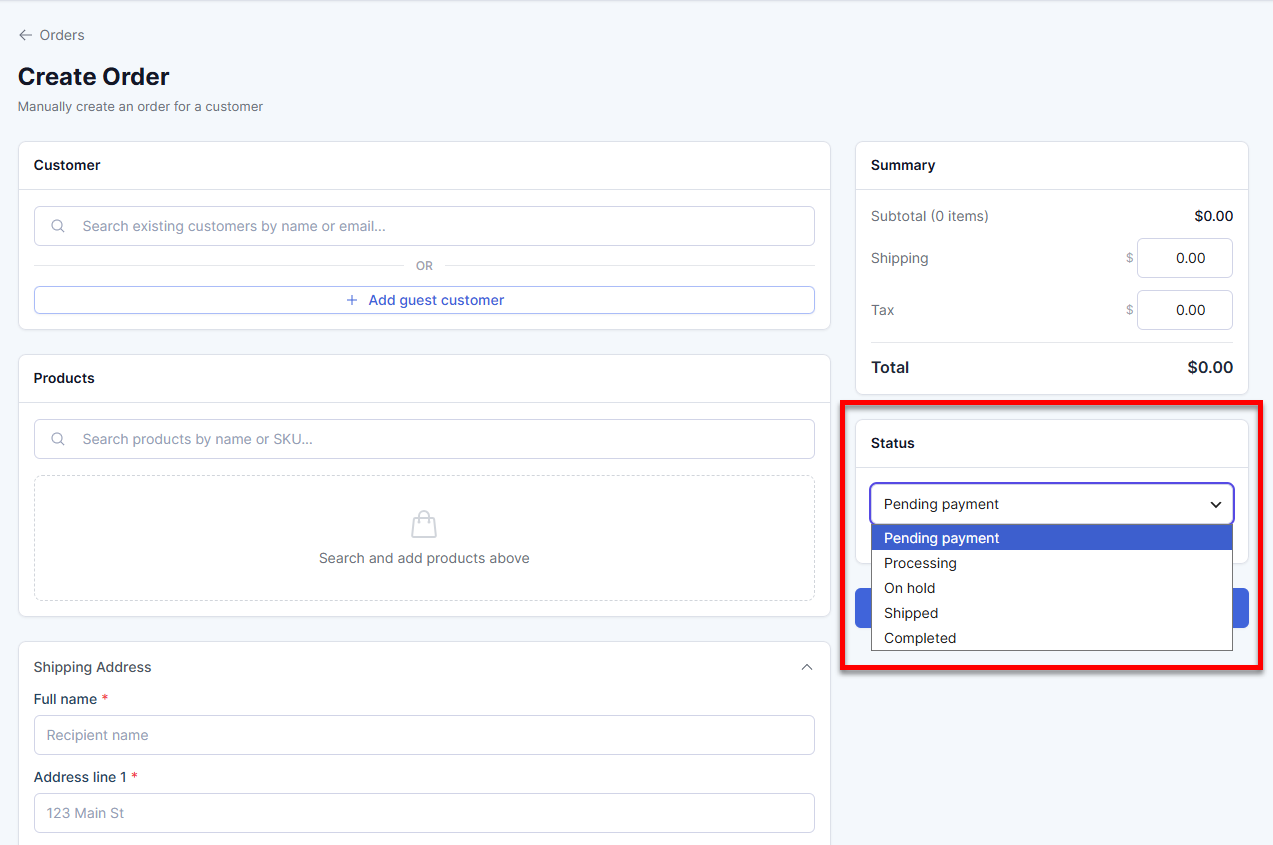Click the Create Order heading
The image size is (1273, 845).
94,77
